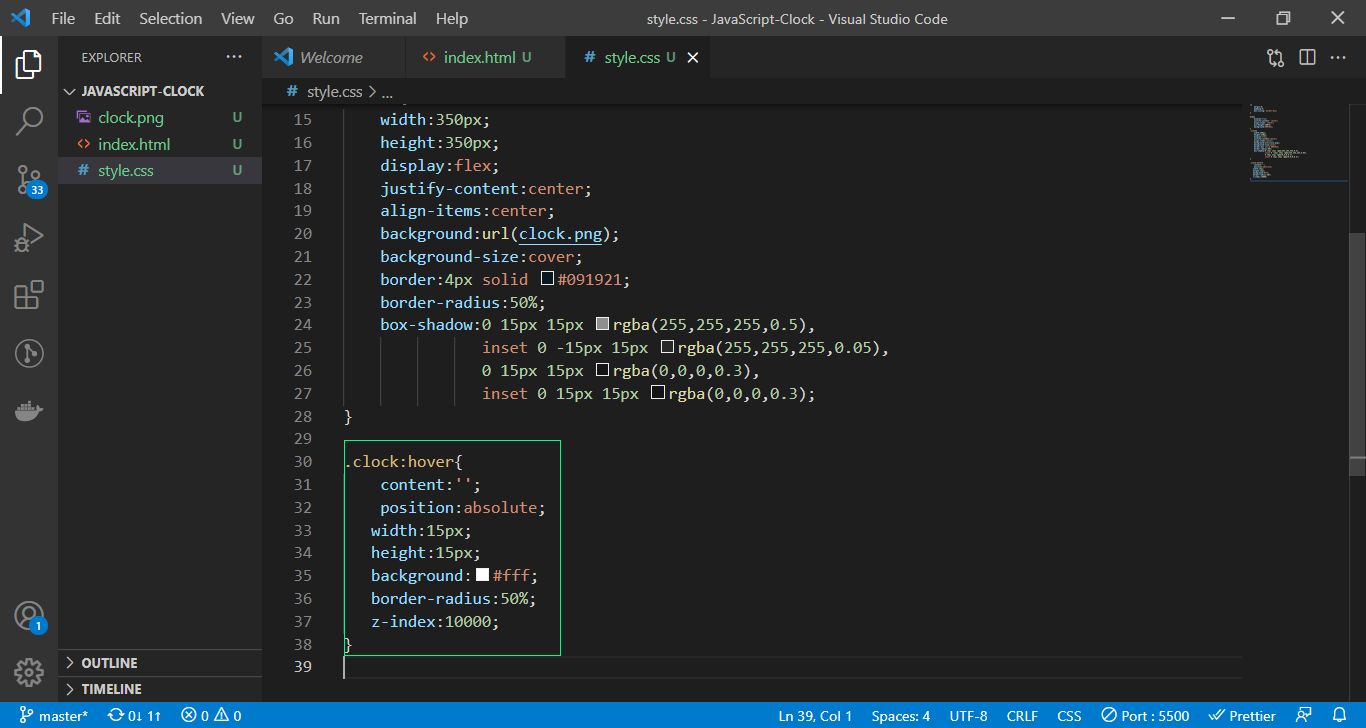Open Explorer Views and More Actions ellipsis
Image resolution: width=1366 pixels, height=728 pixels.
(234, 57)
